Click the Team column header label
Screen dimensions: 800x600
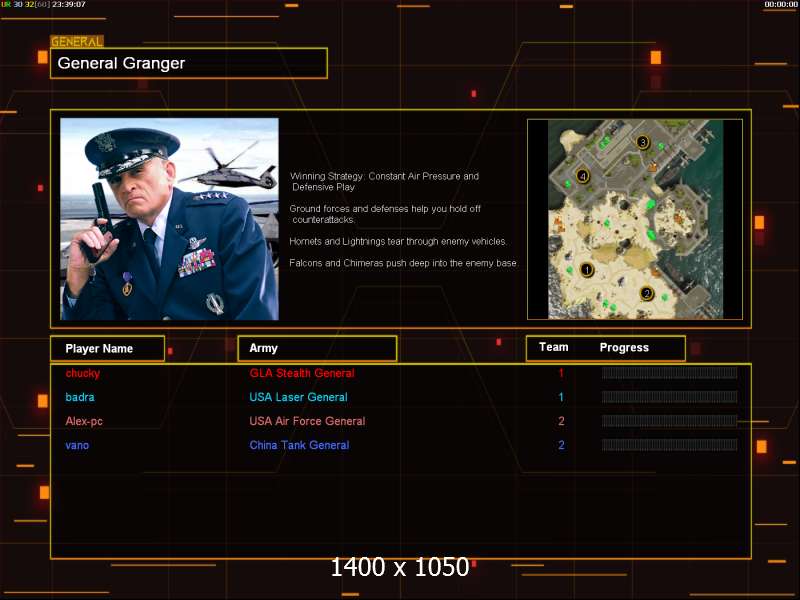click(554, 347)
